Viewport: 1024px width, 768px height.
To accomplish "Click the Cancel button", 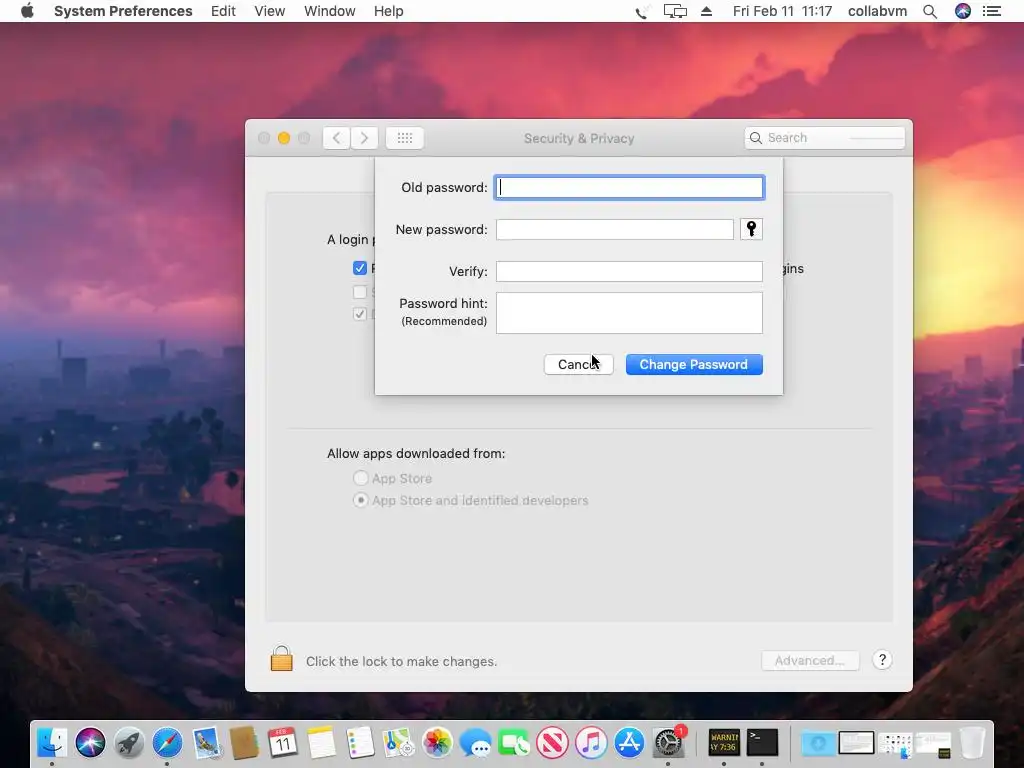I will [x=579, y=364].
